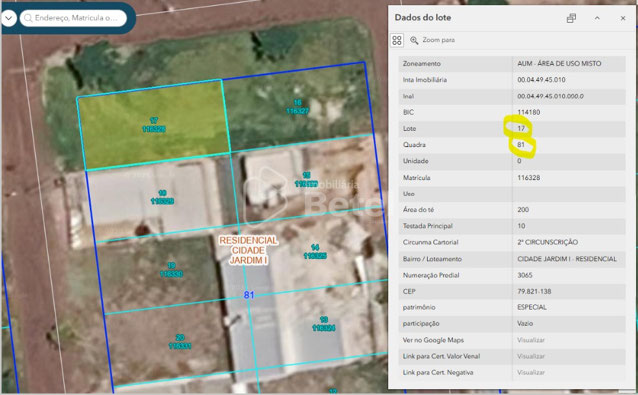Select lot 13 with matrícula 116324
Image resolution: width=638 pixels, height=395 pixels.
324,323
